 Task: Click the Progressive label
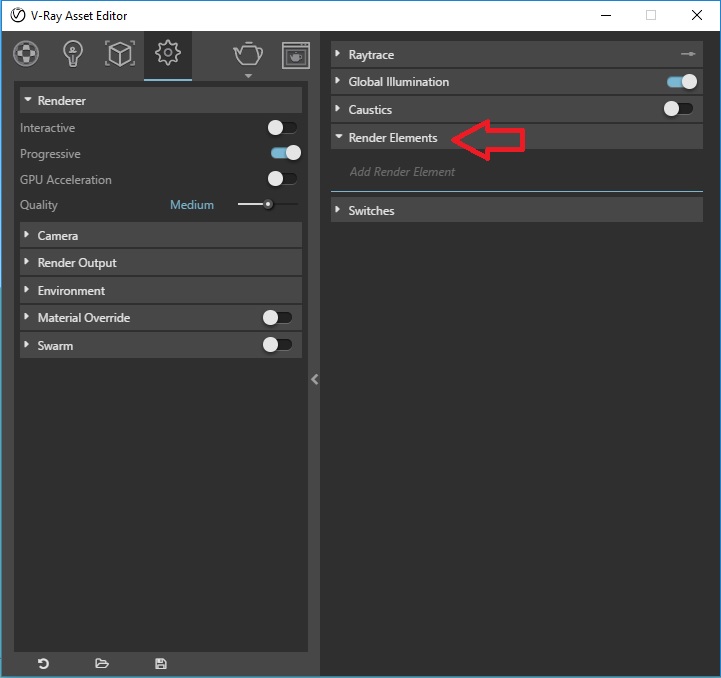pos(50,154)
